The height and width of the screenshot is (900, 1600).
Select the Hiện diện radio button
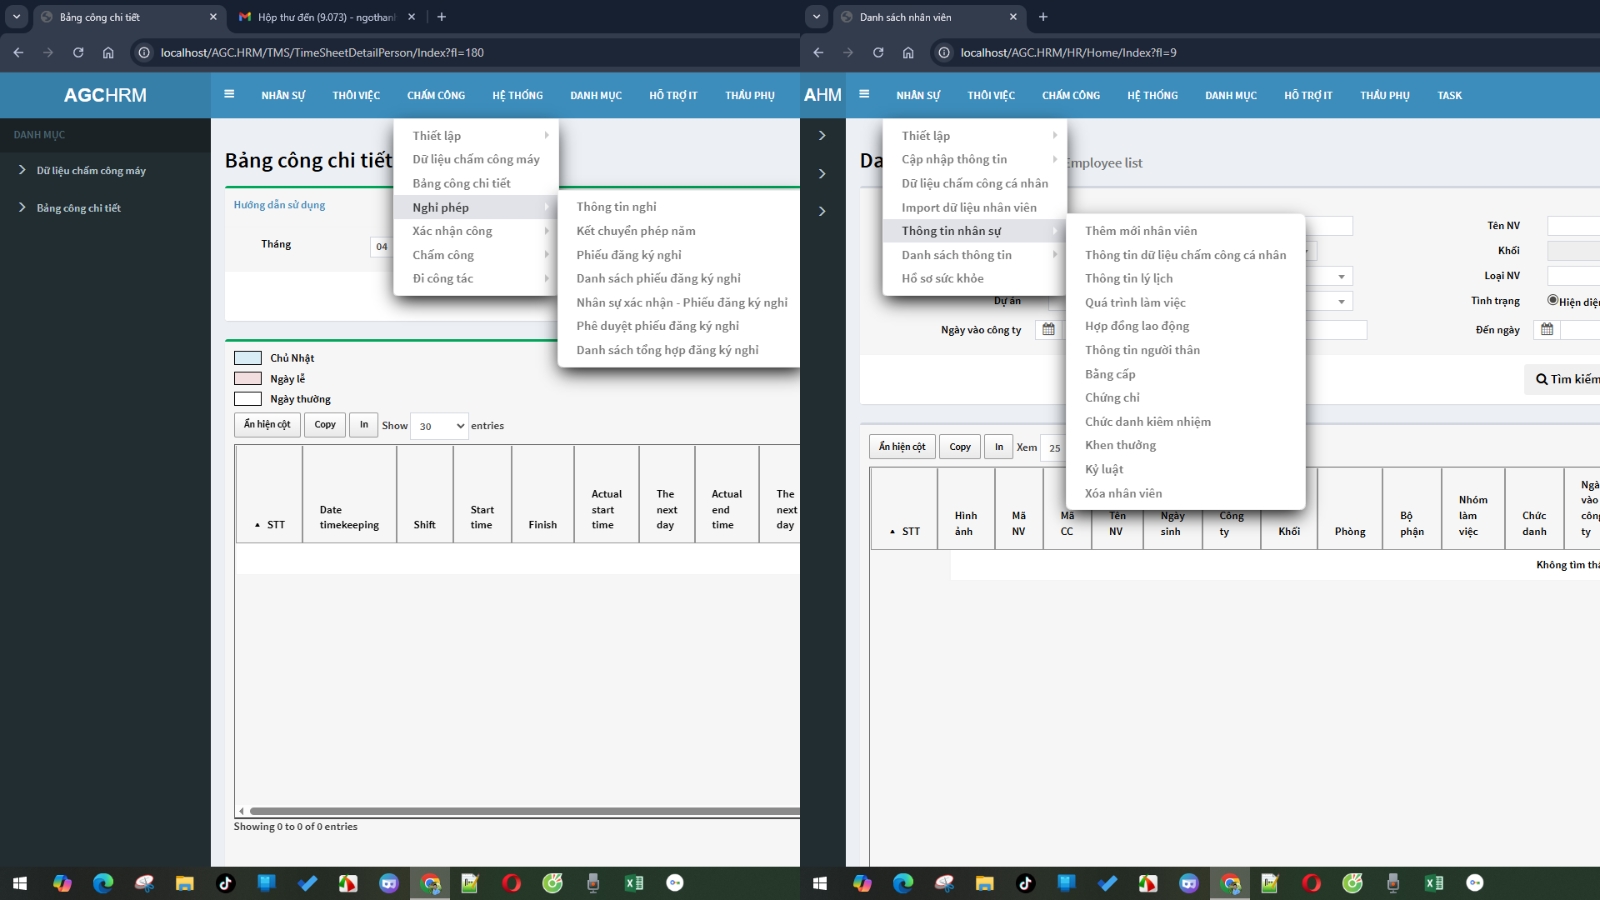(x=1553, y=300)
